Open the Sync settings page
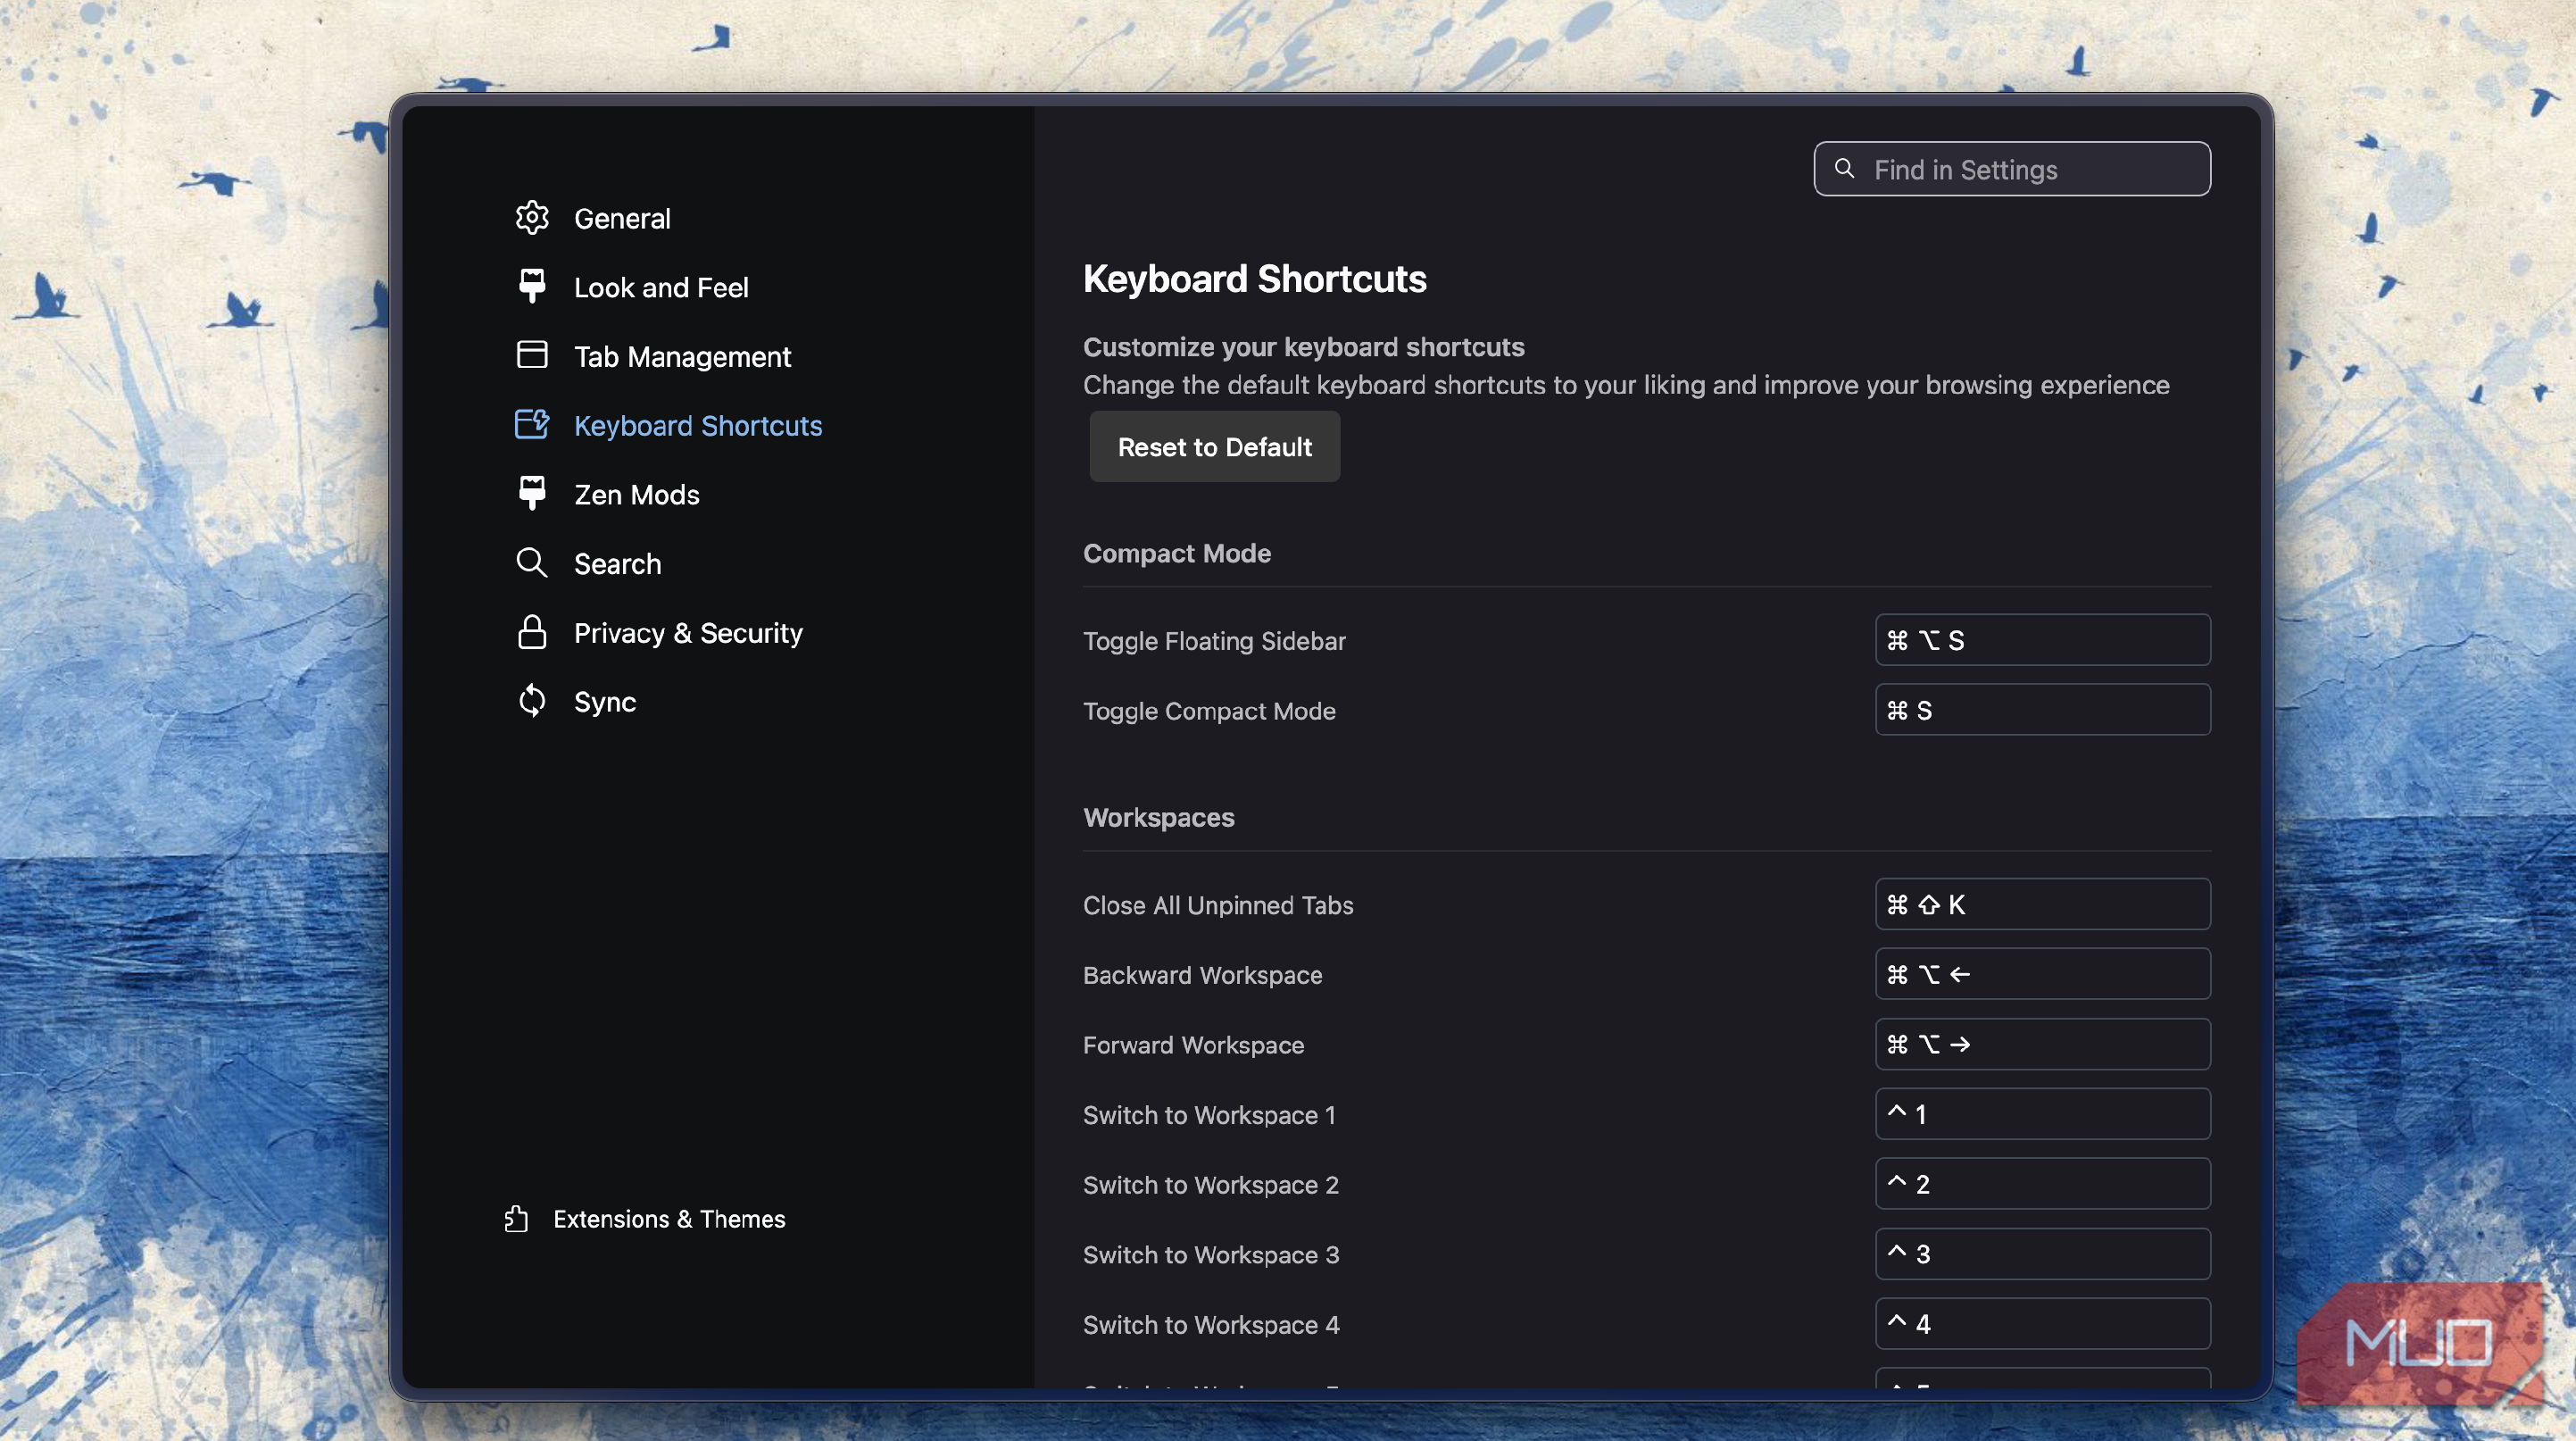Screen dimensions: 2576x1441 605,702
